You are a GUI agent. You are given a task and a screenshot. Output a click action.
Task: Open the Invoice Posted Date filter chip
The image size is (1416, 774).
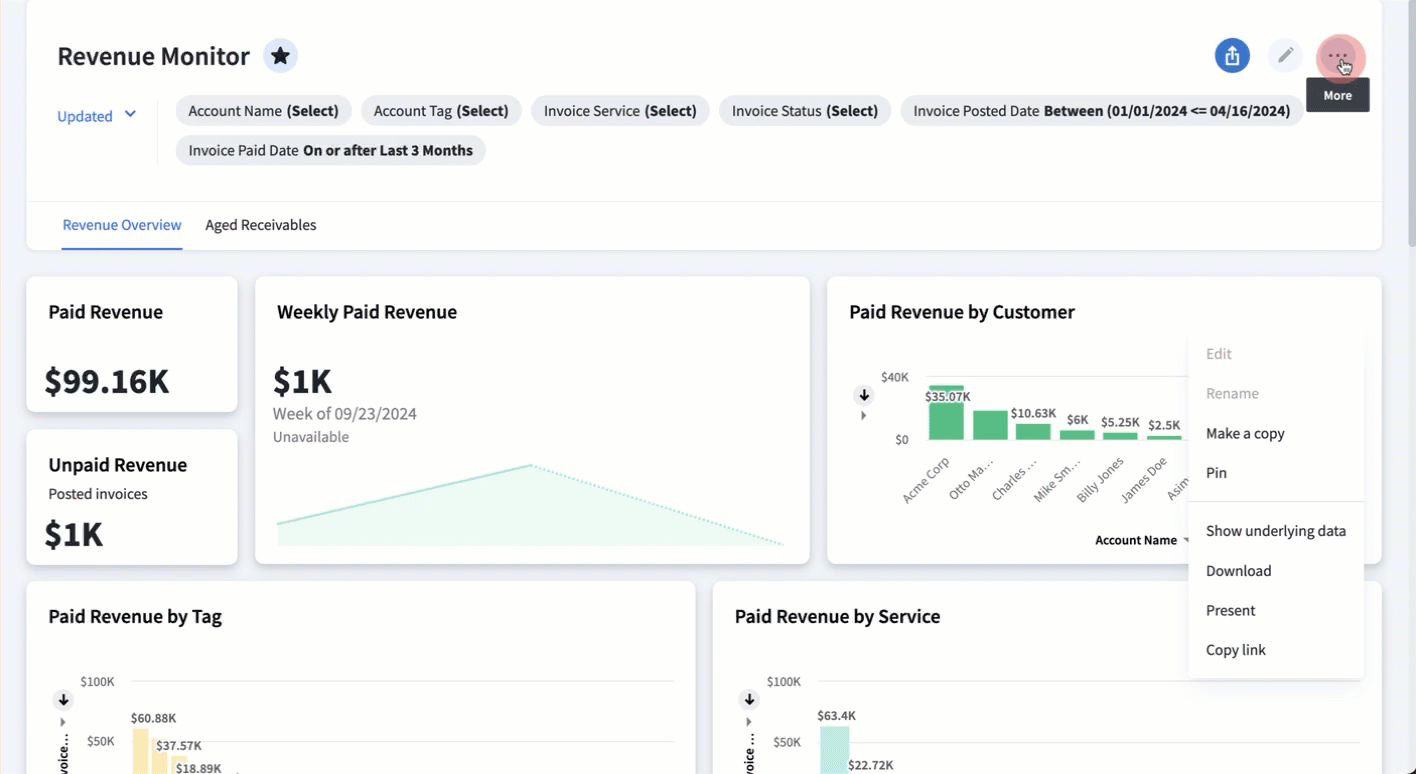[1101, 111]
